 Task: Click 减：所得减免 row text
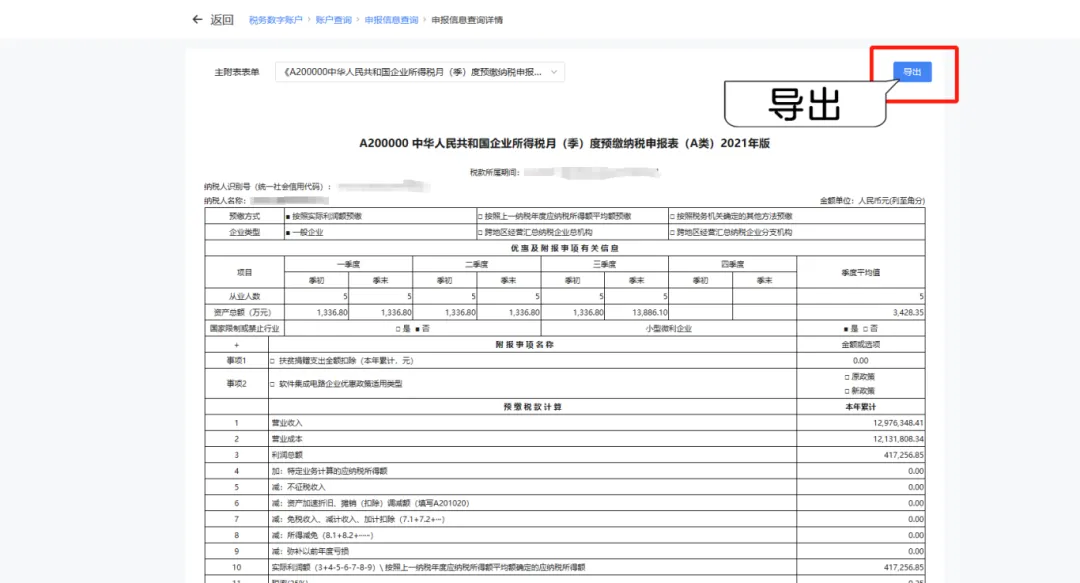(x=322, y=535)
